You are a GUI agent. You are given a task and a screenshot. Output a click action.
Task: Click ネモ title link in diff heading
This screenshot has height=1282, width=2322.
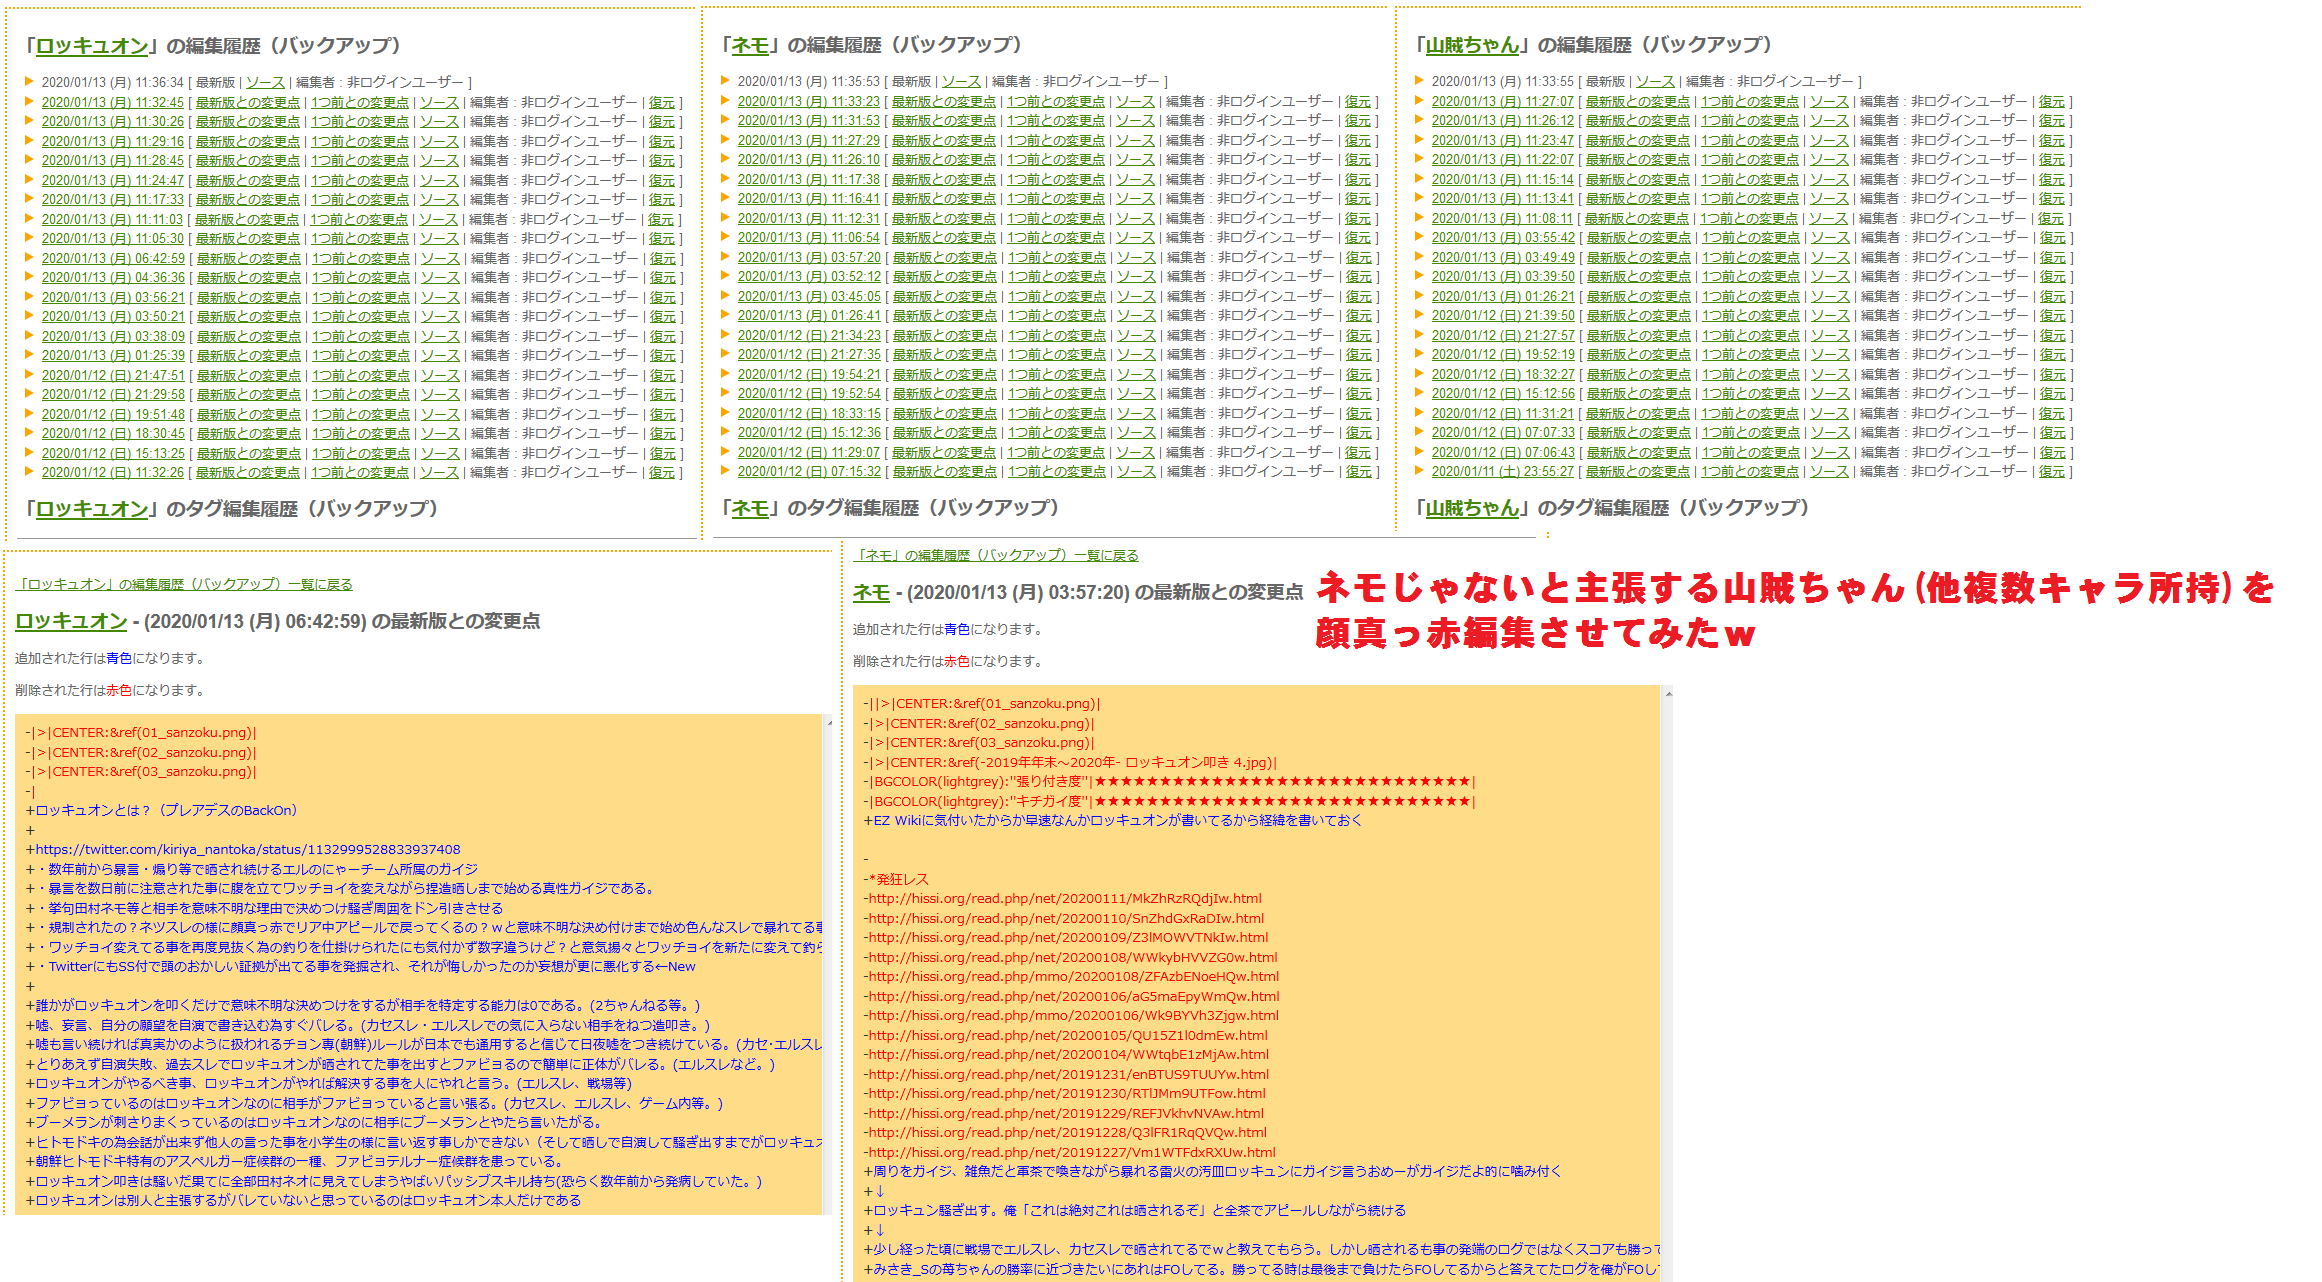(870, 592)
